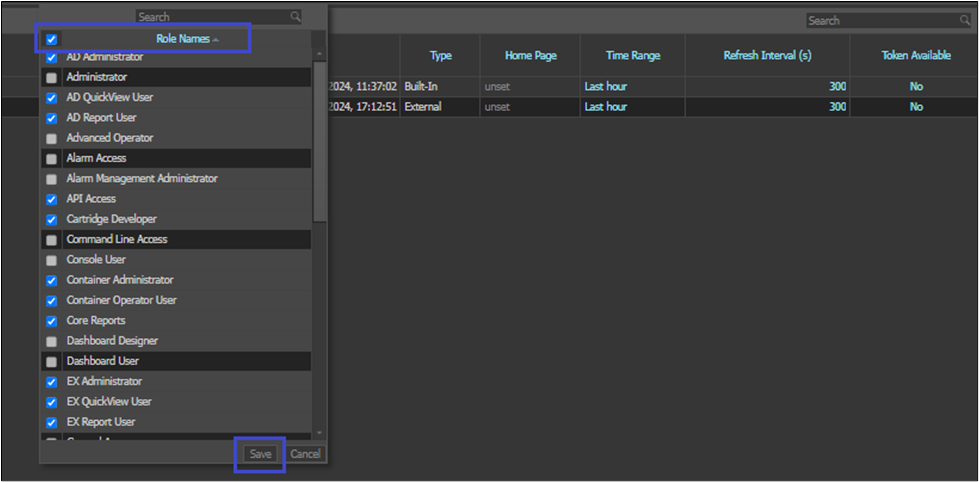The width and height of the screenshot is (979, 482).
Task: Save the role selection
Action: click(x=260, y=454)
